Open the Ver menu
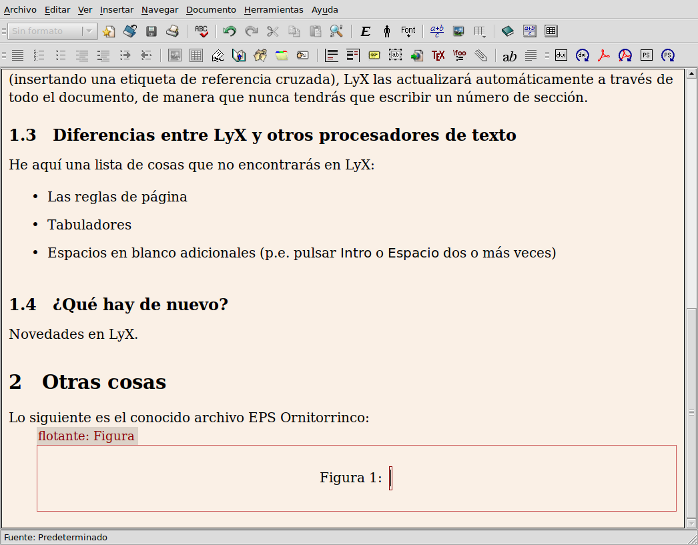The image size is (698, 545). (x=85, y=10)
